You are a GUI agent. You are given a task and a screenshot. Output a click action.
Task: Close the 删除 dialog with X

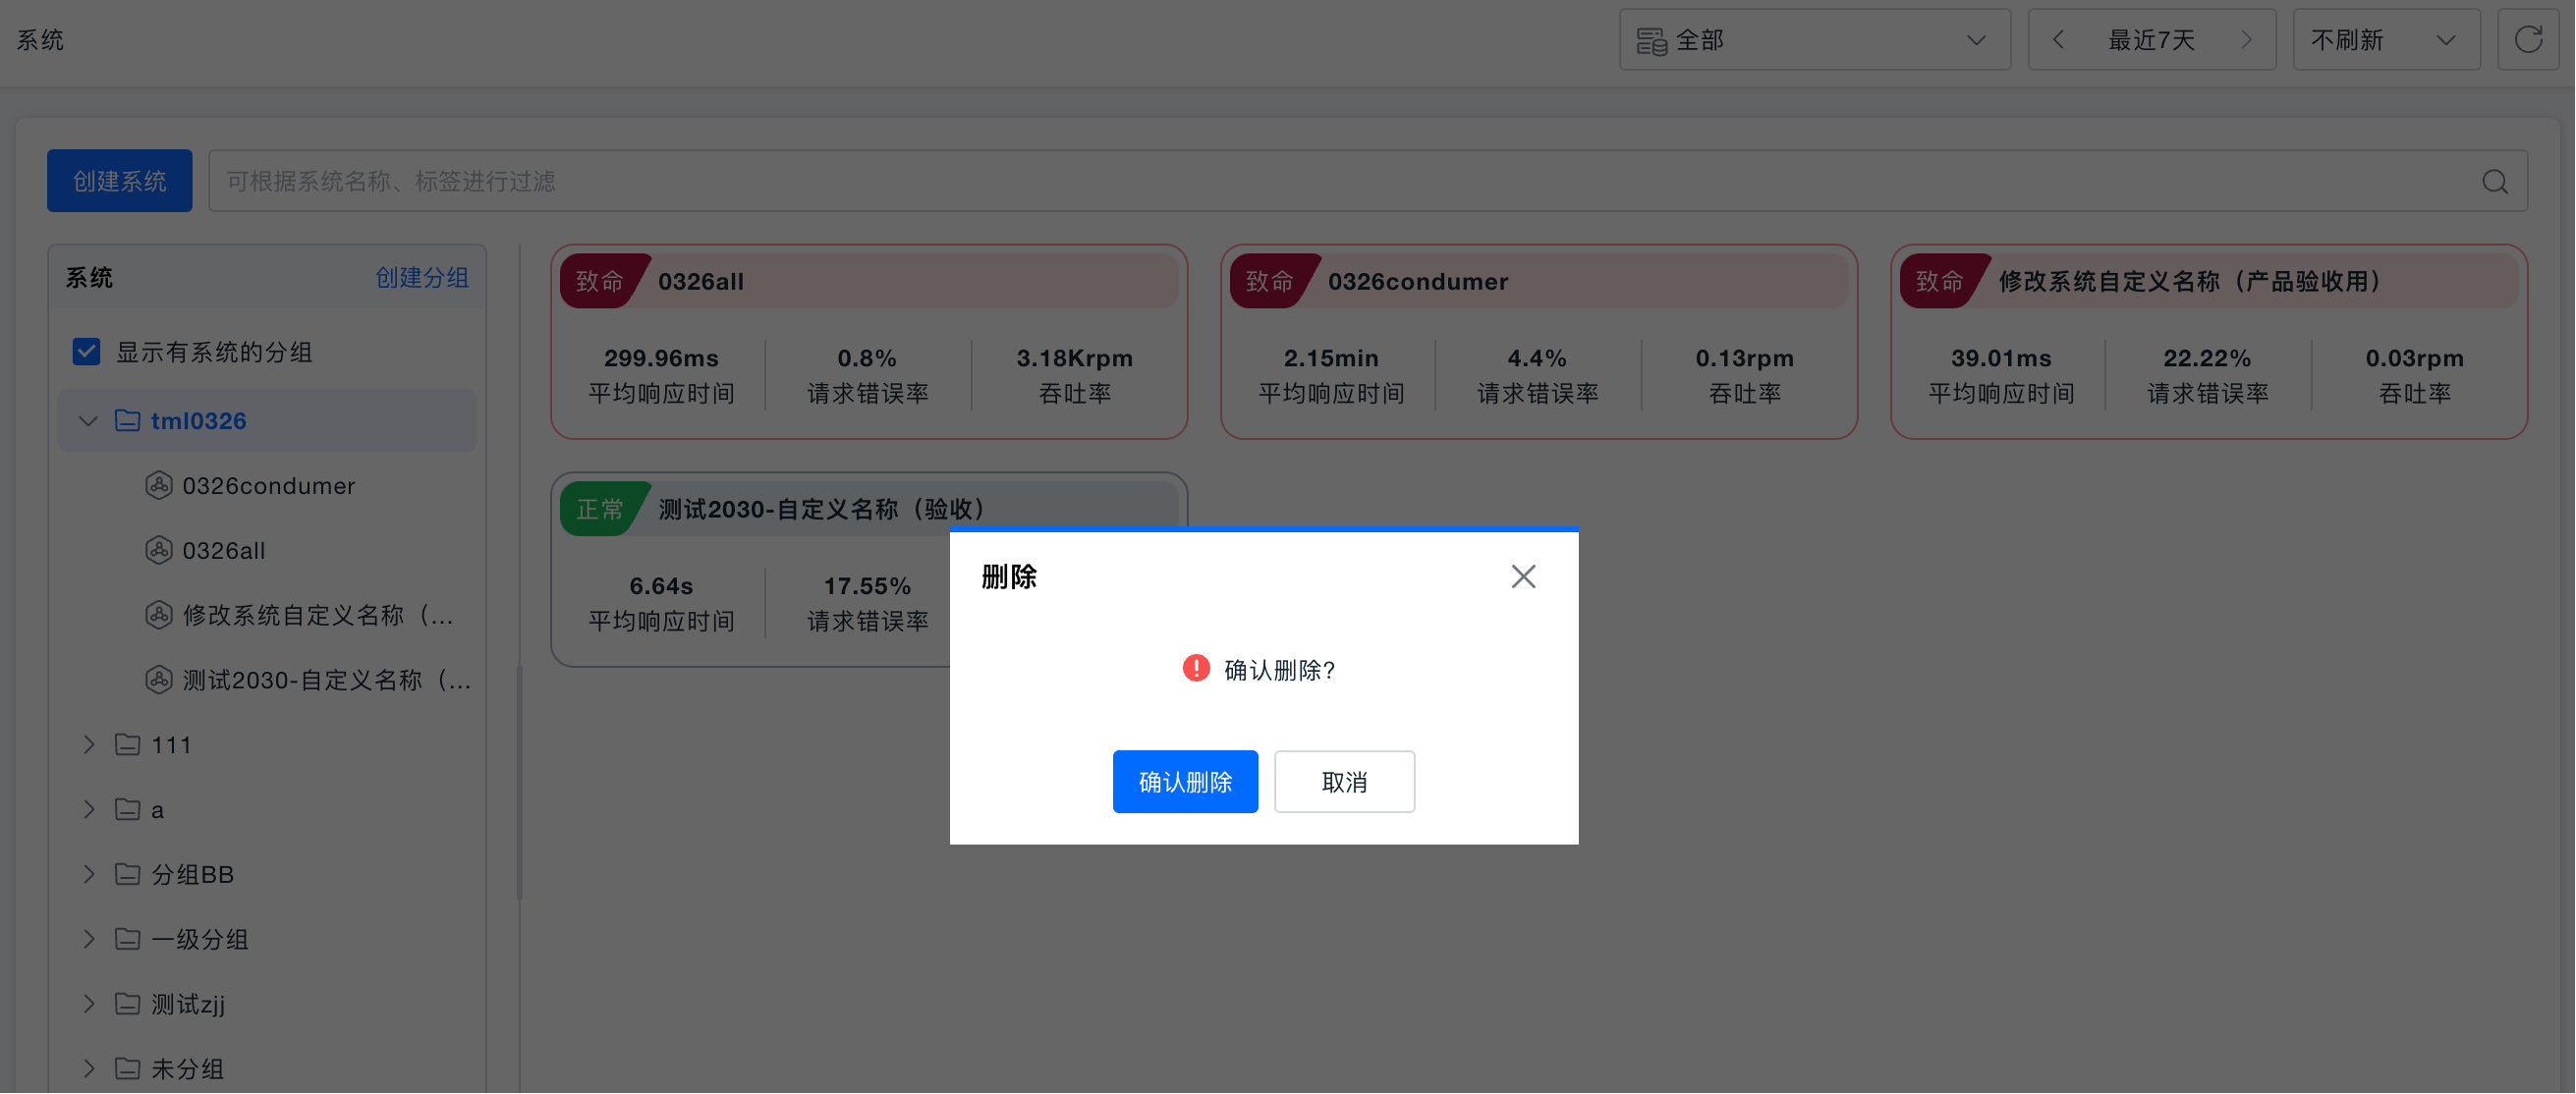coord(1523,576)
